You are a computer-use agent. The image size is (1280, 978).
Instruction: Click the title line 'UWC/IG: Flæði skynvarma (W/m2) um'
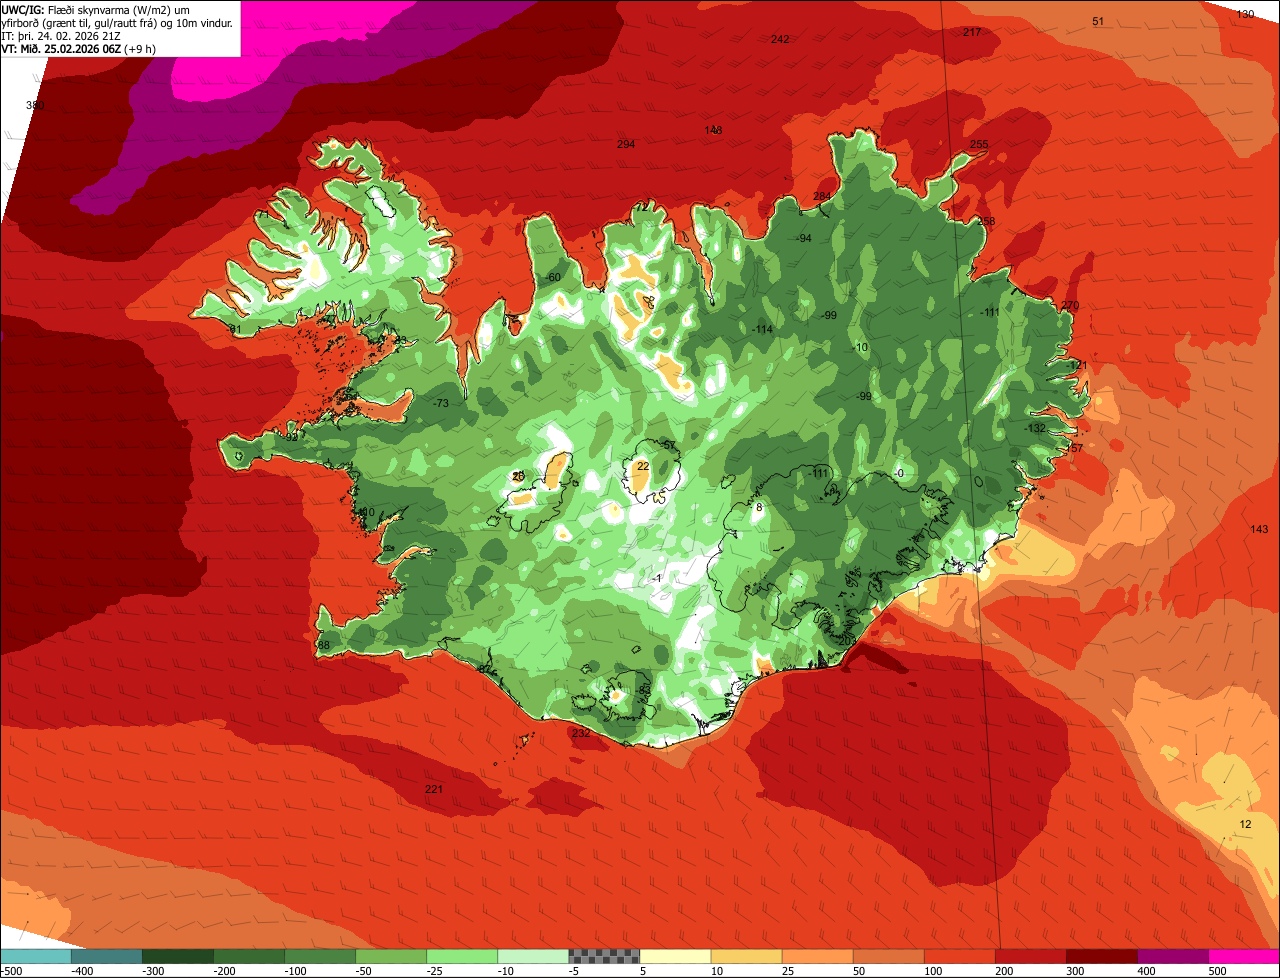96,9
